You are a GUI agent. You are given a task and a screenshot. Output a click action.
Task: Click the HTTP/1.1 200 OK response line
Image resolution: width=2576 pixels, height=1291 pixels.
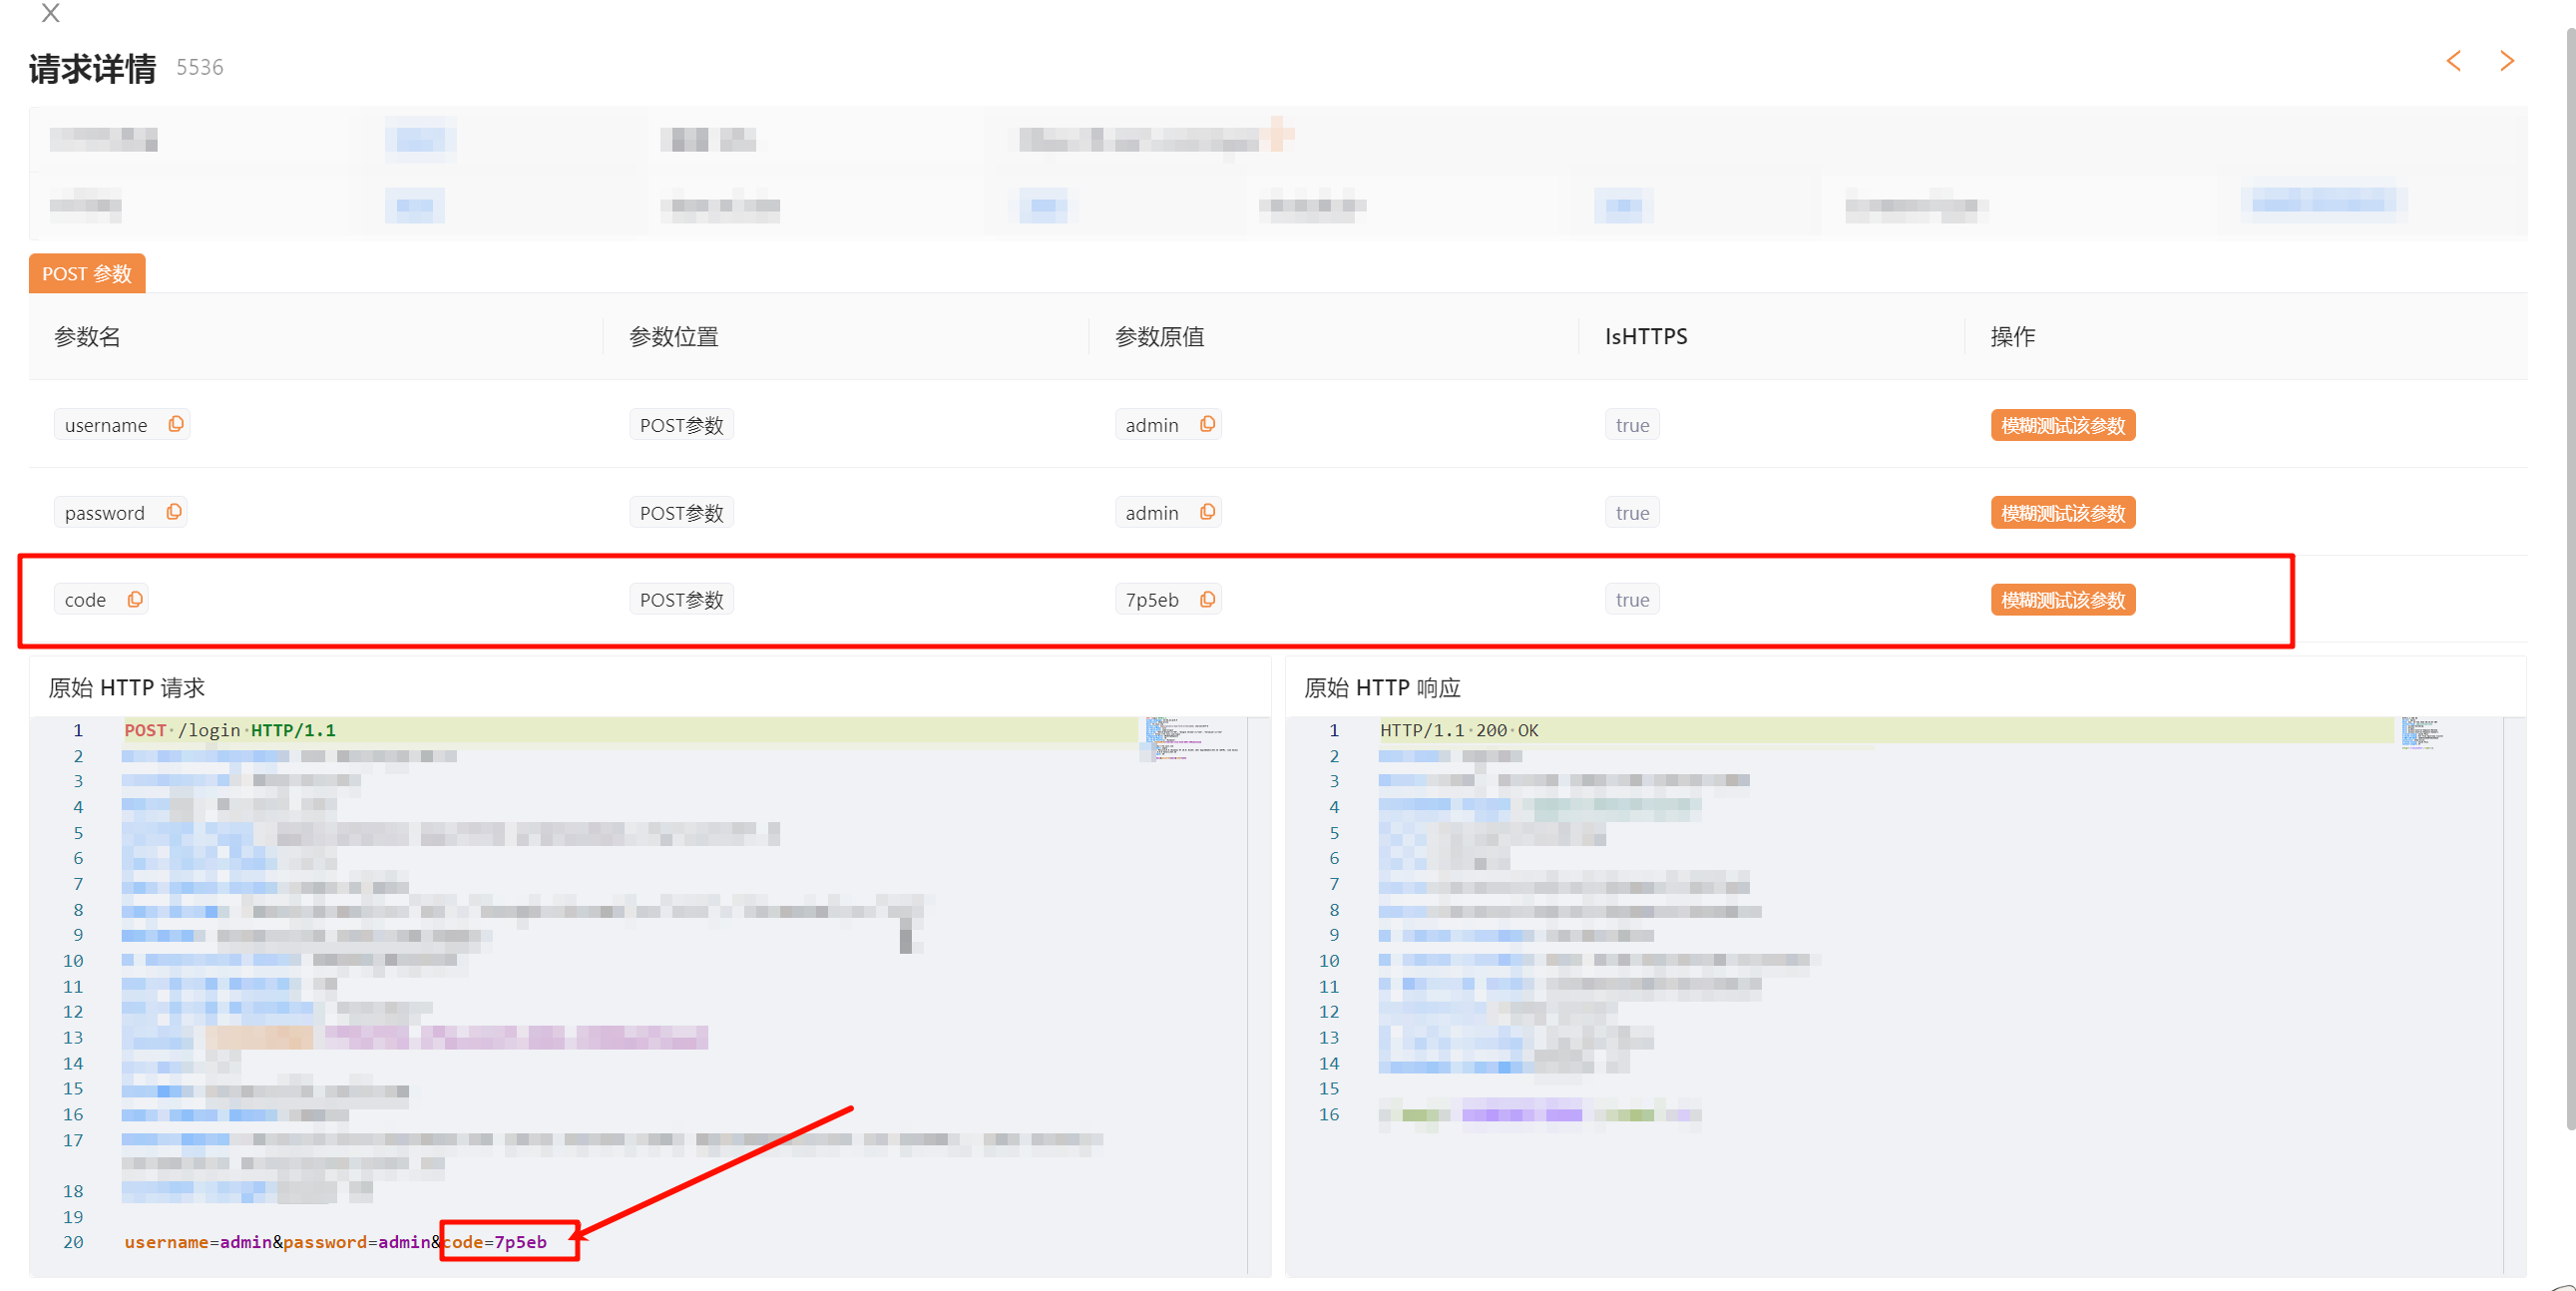1459,731
